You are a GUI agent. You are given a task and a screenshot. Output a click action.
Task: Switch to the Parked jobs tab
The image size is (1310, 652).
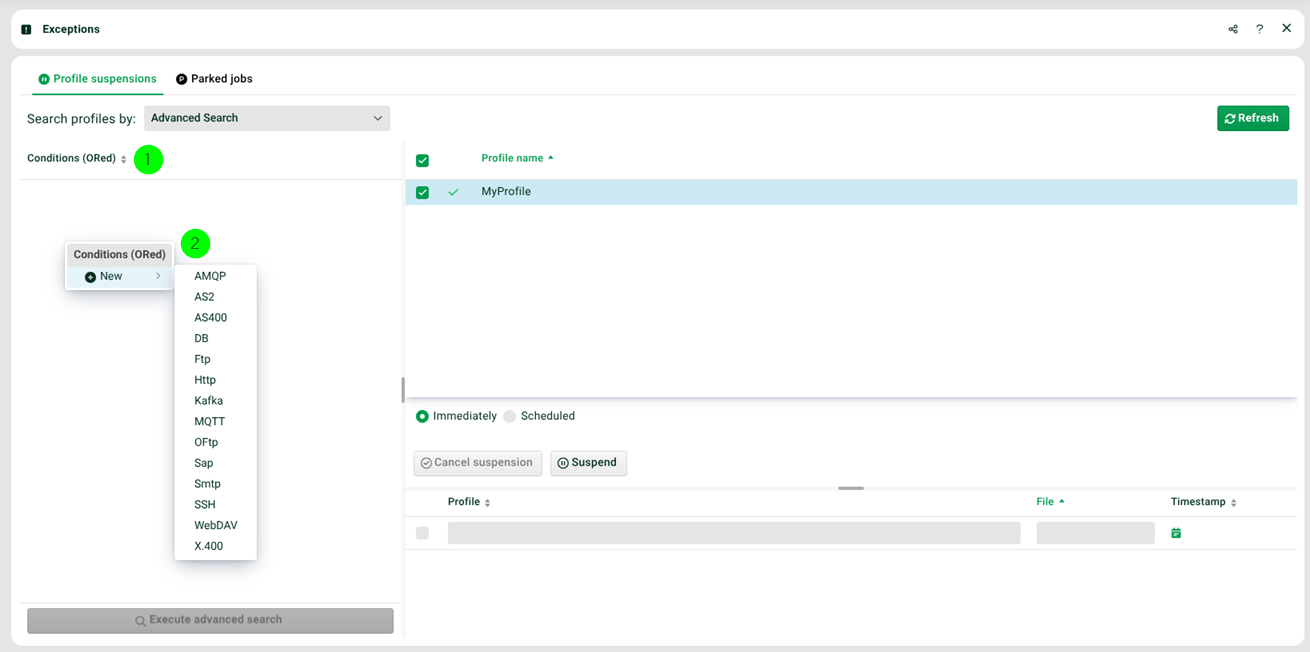214,79
